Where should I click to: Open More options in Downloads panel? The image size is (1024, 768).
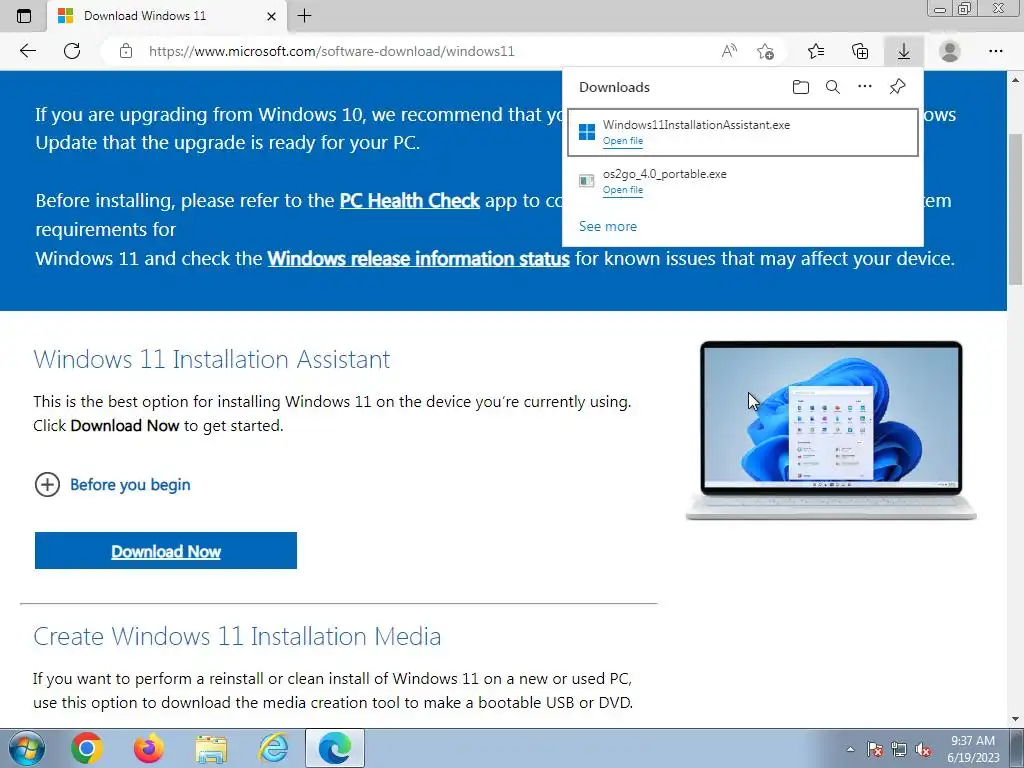coord(865,87)
